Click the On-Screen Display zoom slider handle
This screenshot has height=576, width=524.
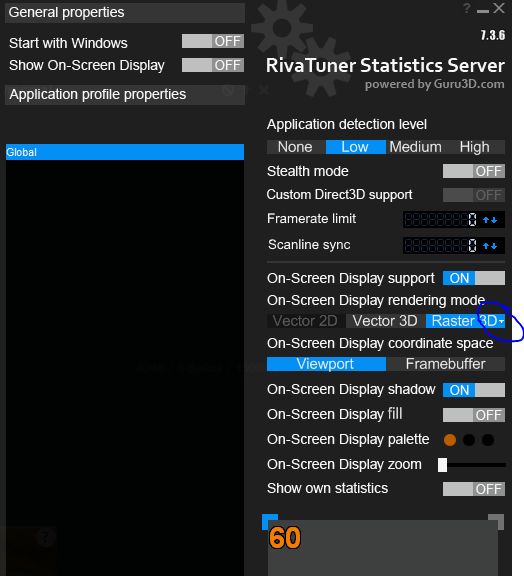pyautogui.click(x=442, y=465)
